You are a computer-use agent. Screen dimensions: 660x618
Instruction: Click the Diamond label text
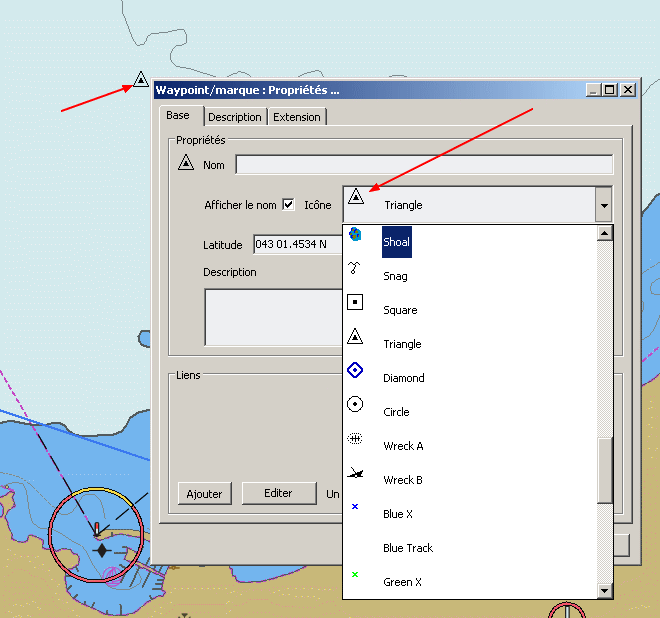click(x=404, y=378)
